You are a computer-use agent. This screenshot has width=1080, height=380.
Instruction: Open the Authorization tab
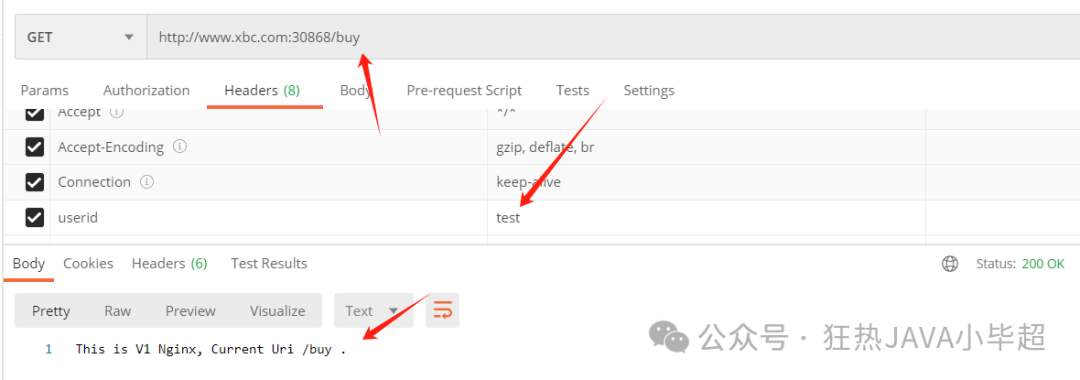(x=146, y=90)
